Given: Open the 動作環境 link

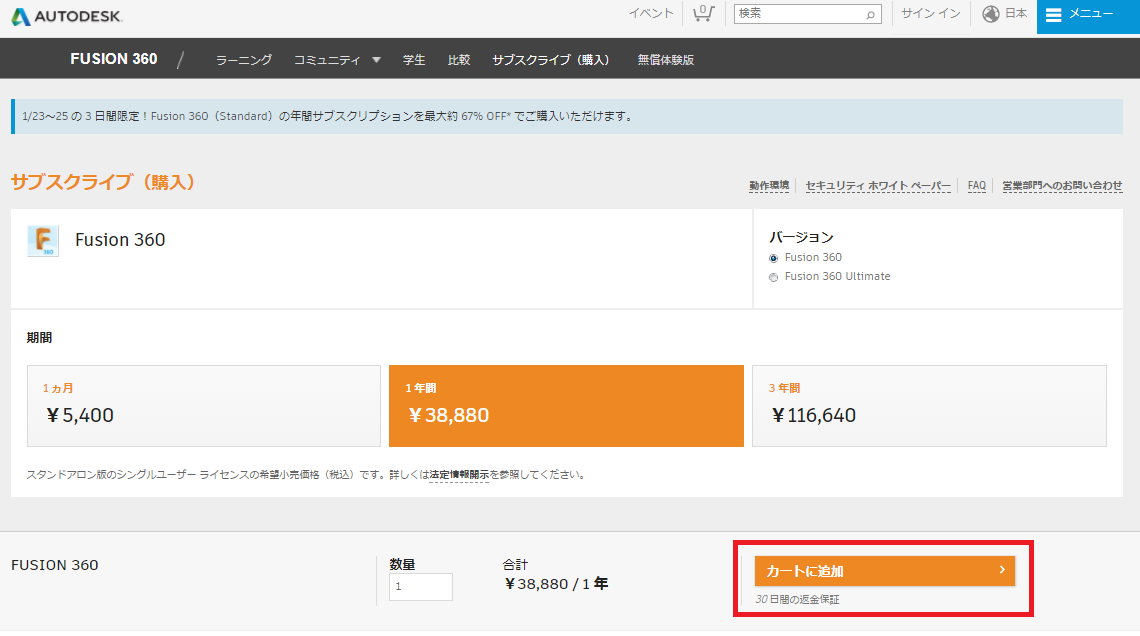Looking at the screenshot, I should tap(769, 185).
